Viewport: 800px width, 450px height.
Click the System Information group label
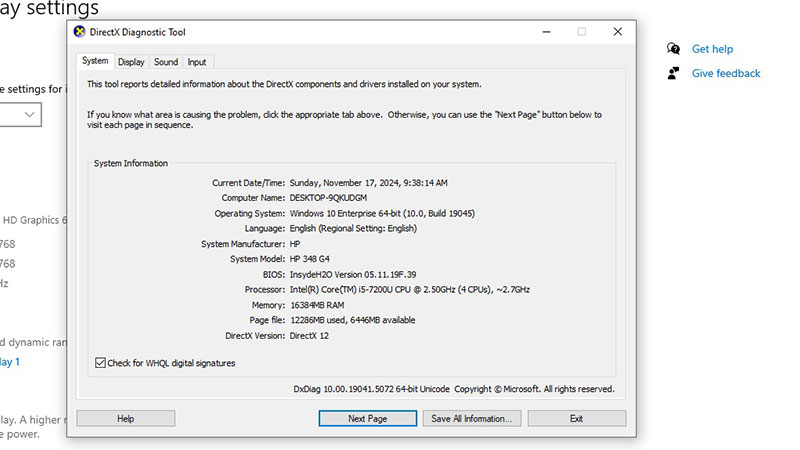coord(131,163)
